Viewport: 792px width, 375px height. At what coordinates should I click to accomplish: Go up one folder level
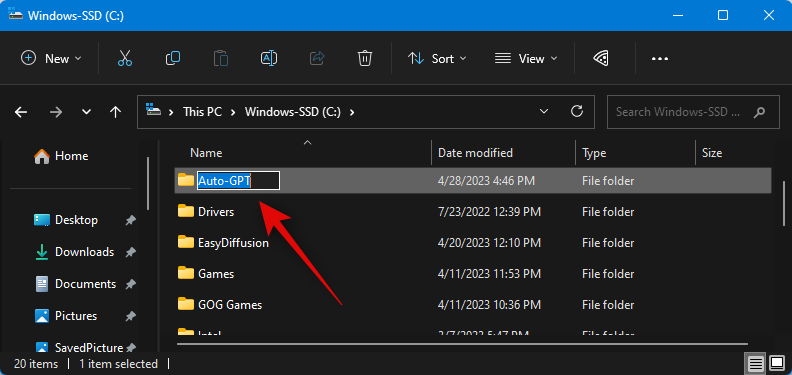click(x=116, y=112)
